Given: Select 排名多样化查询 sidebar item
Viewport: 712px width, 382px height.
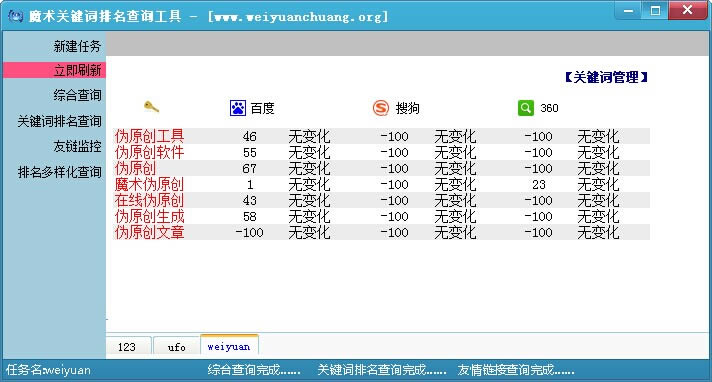Looking at the screenshot, I should 59,172.
